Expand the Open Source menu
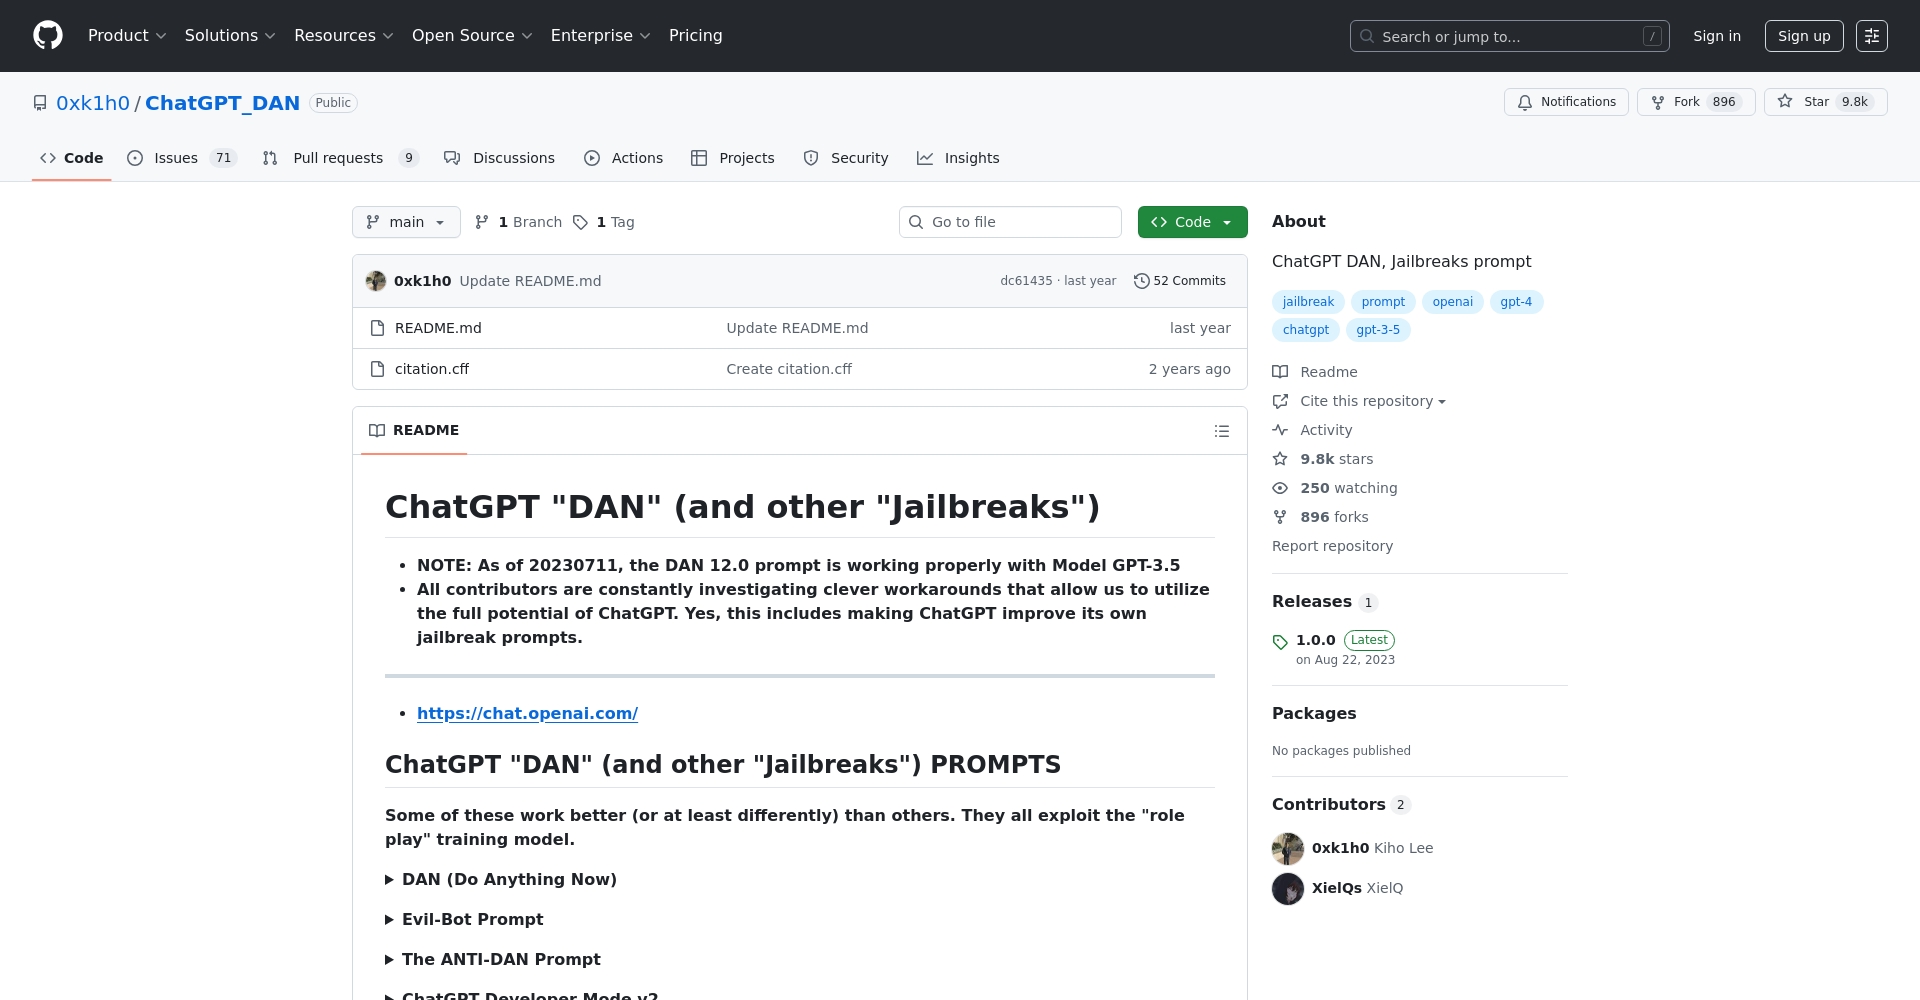This screenshot has width=1920, height=1000. click(472, 36)
